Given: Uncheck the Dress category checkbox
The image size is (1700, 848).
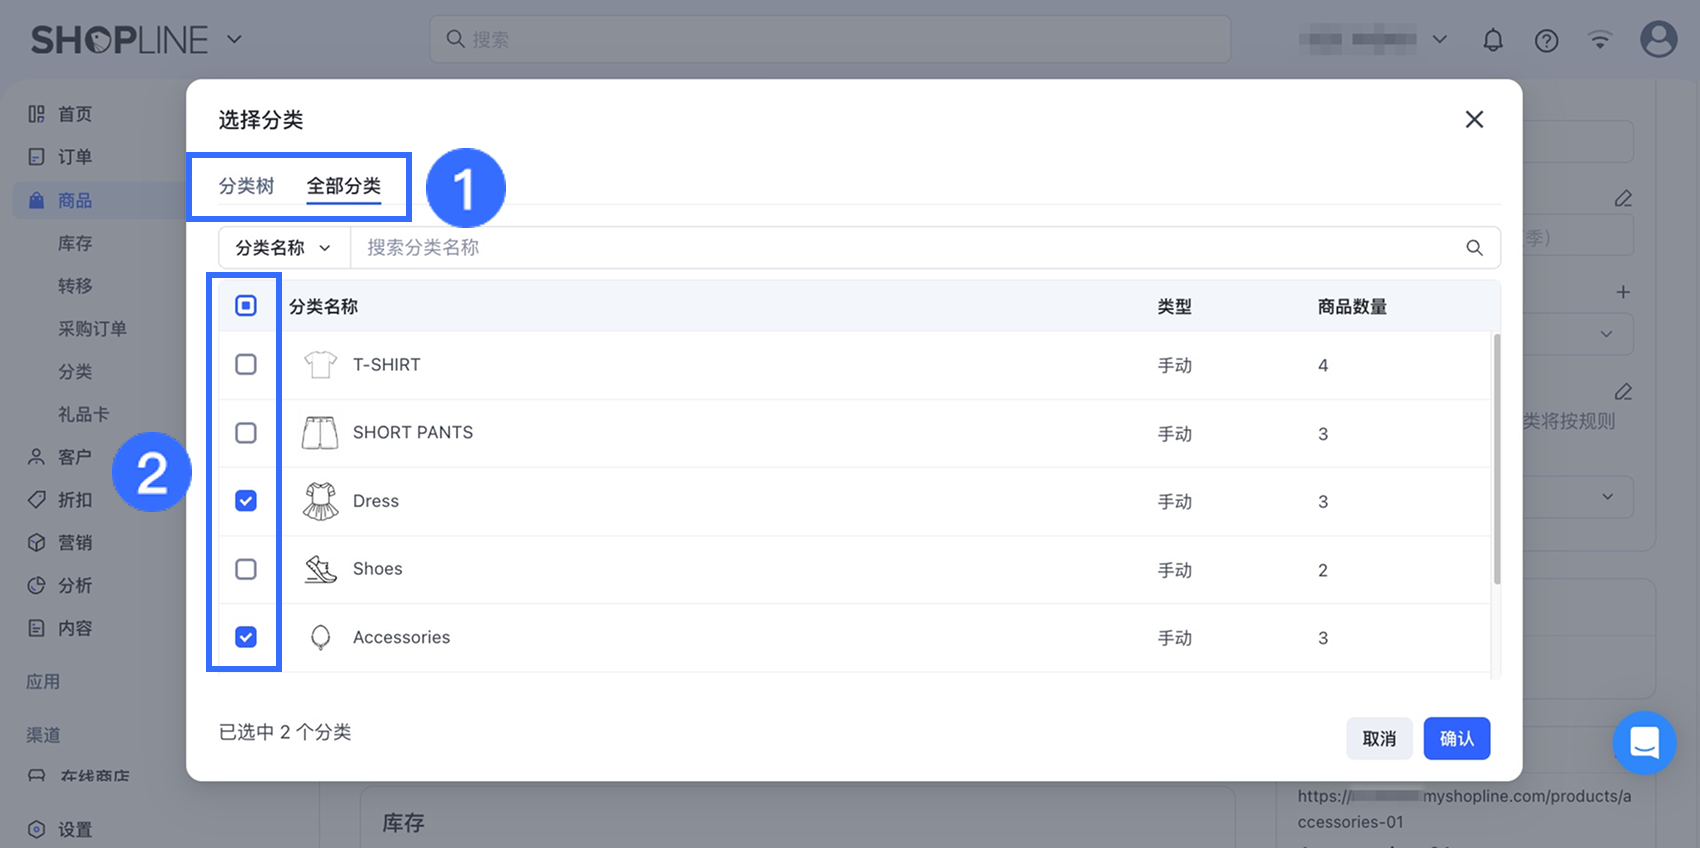Looking at the screenshot, I should click(246, 501).
